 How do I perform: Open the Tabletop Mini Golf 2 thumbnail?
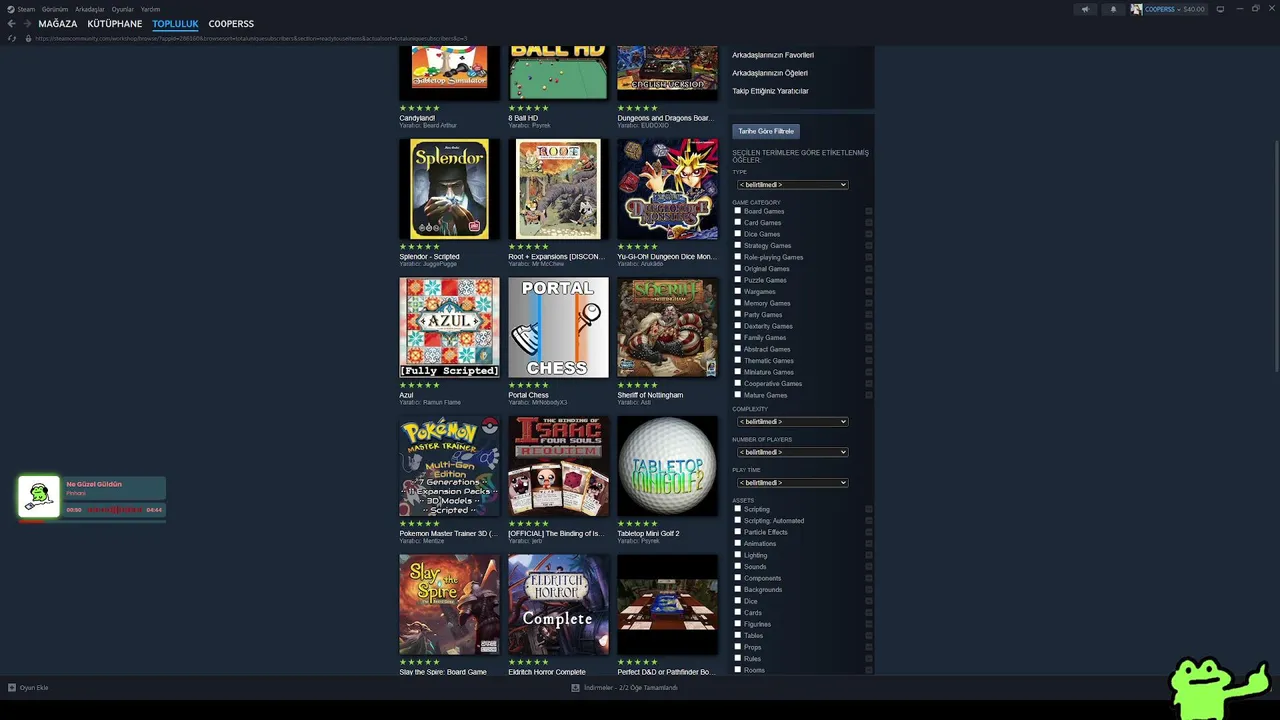coord(667,466)
